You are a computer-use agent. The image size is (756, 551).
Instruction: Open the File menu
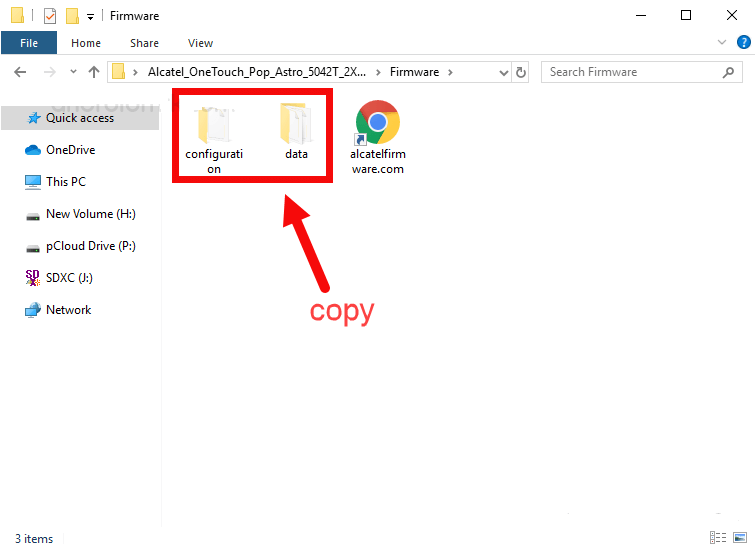coord(29,43)
